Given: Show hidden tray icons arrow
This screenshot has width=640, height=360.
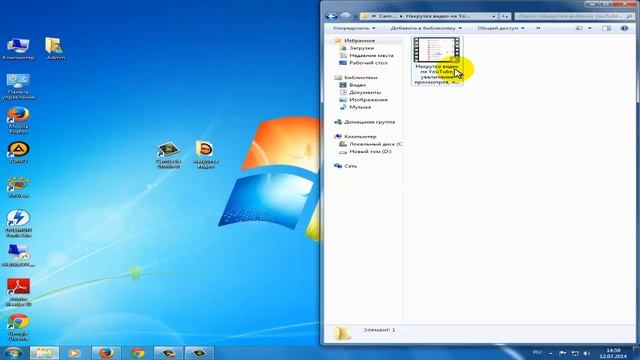Looking at the screenshot, I should coord(550,353).
